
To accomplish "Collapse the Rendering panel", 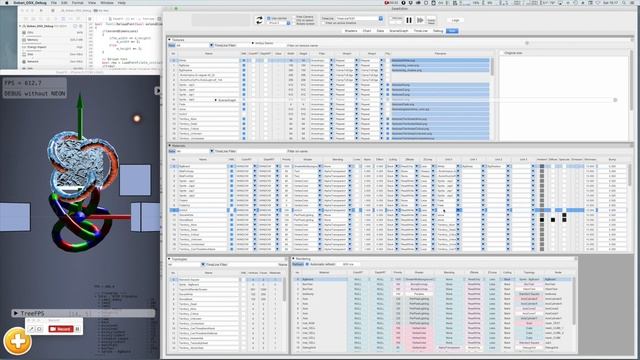I will click(x=293, y=259).
